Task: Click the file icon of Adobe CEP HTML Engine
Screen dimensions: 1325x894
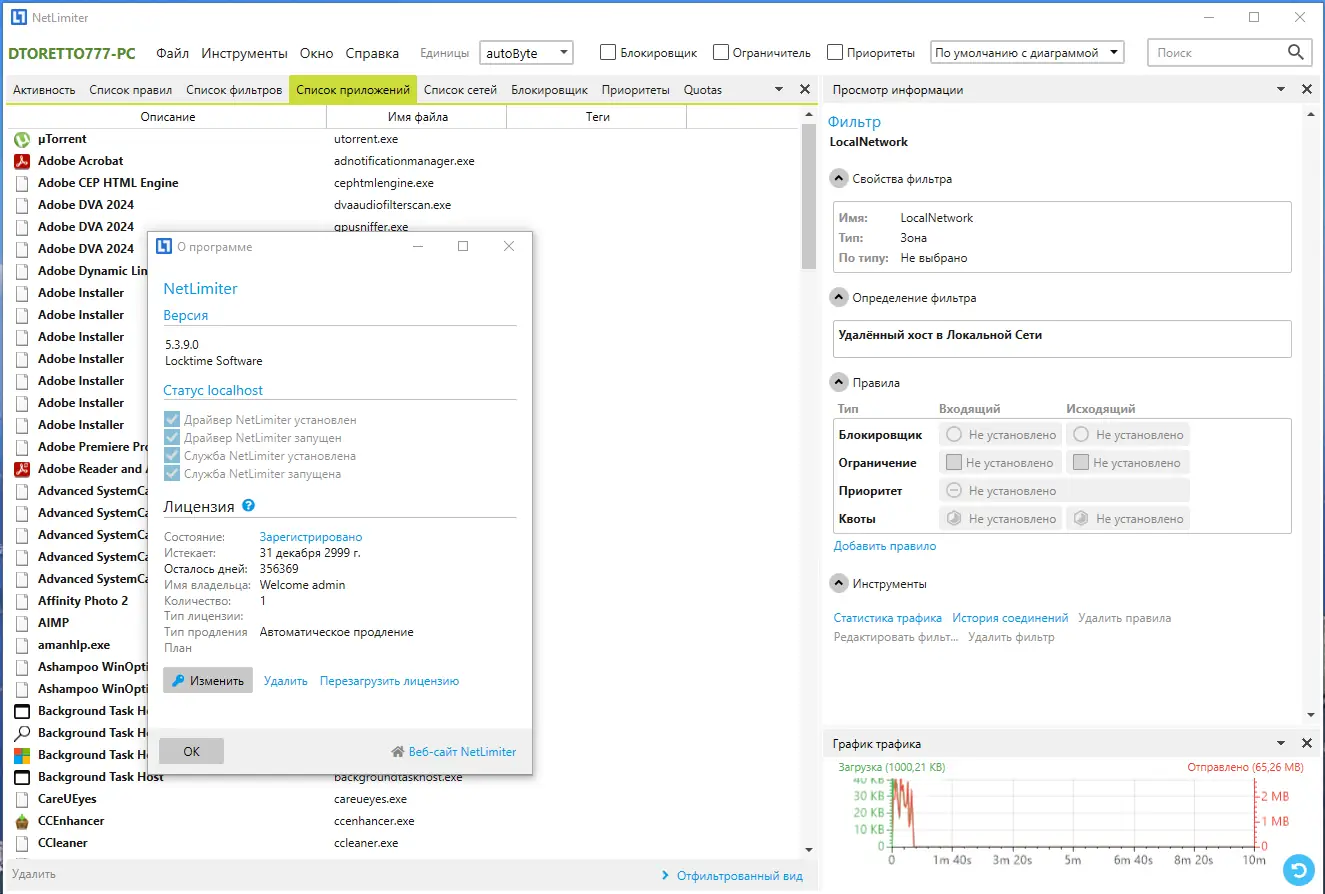Action: pyautogui.click(x=22, y=183)
